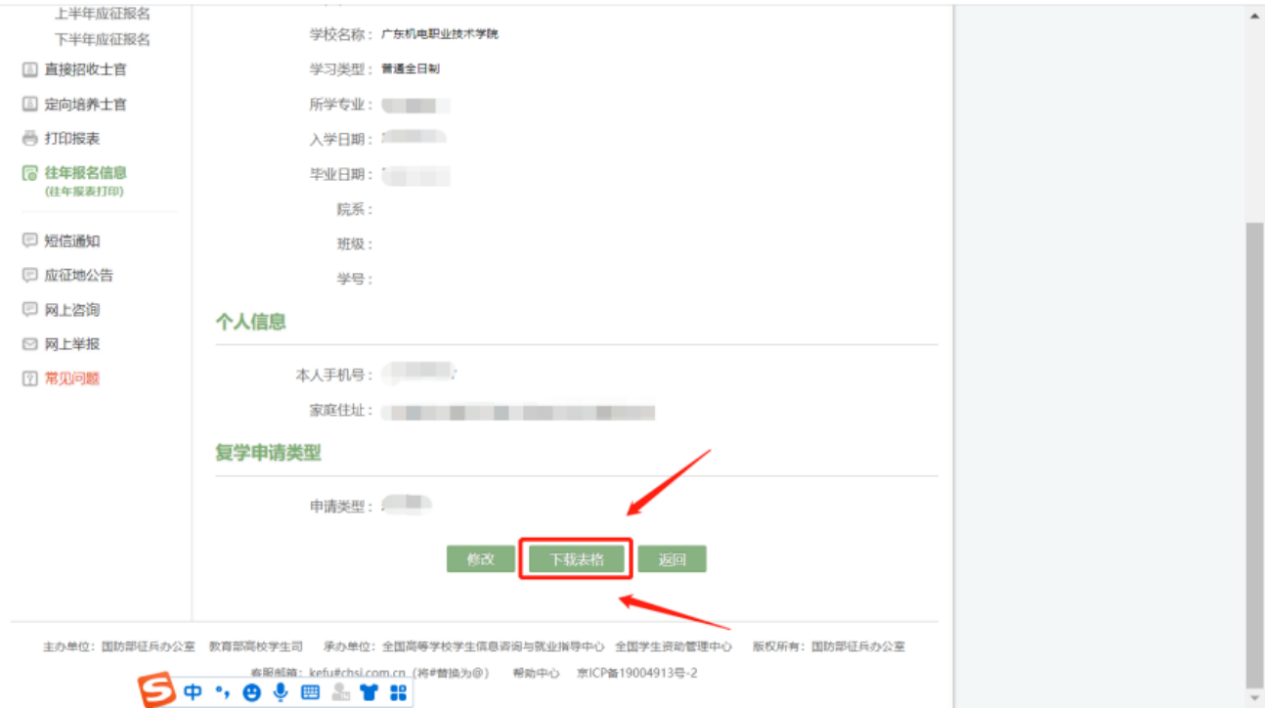1266x708 pixels.
Task: Open the 应征地公告 announcements page
Action: (x=78, y=275)
